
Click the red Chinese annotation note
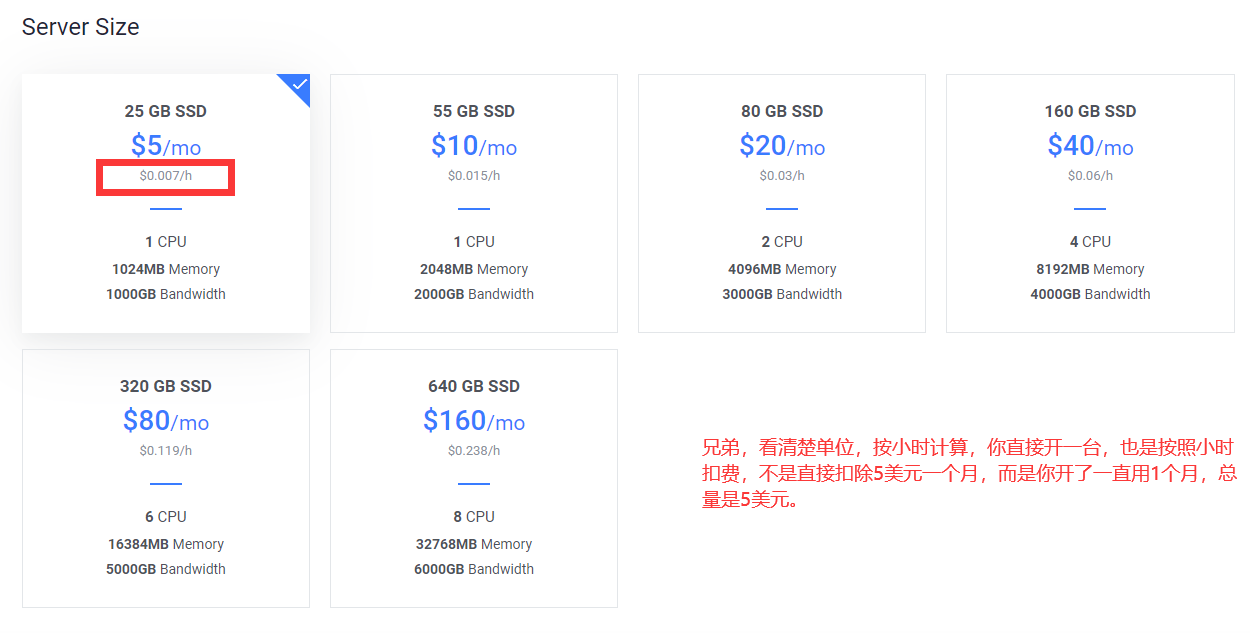pyautogui.click(x=968, y=473)
